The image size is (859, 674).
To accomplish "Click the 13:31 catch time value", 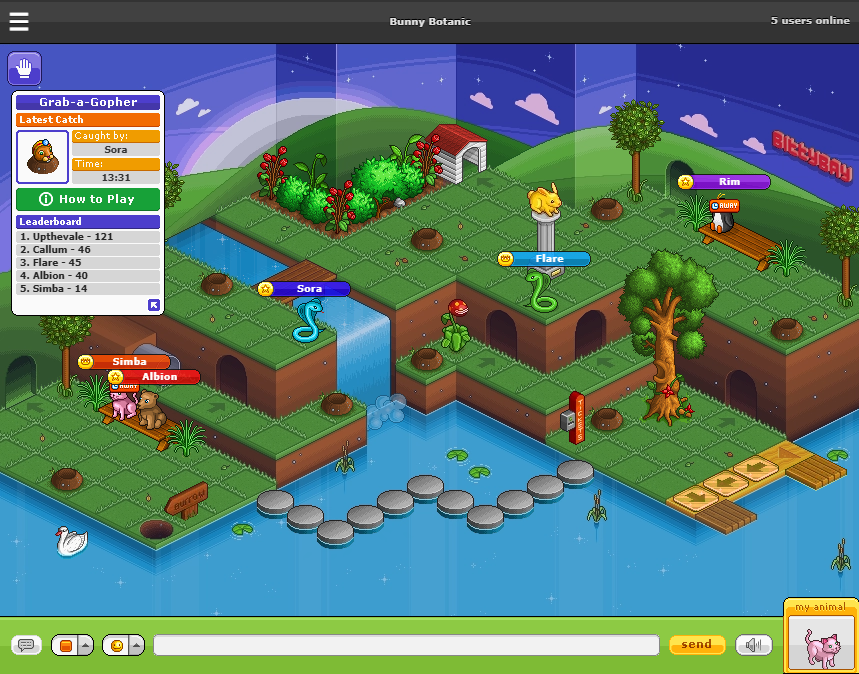I will [116, 178].
